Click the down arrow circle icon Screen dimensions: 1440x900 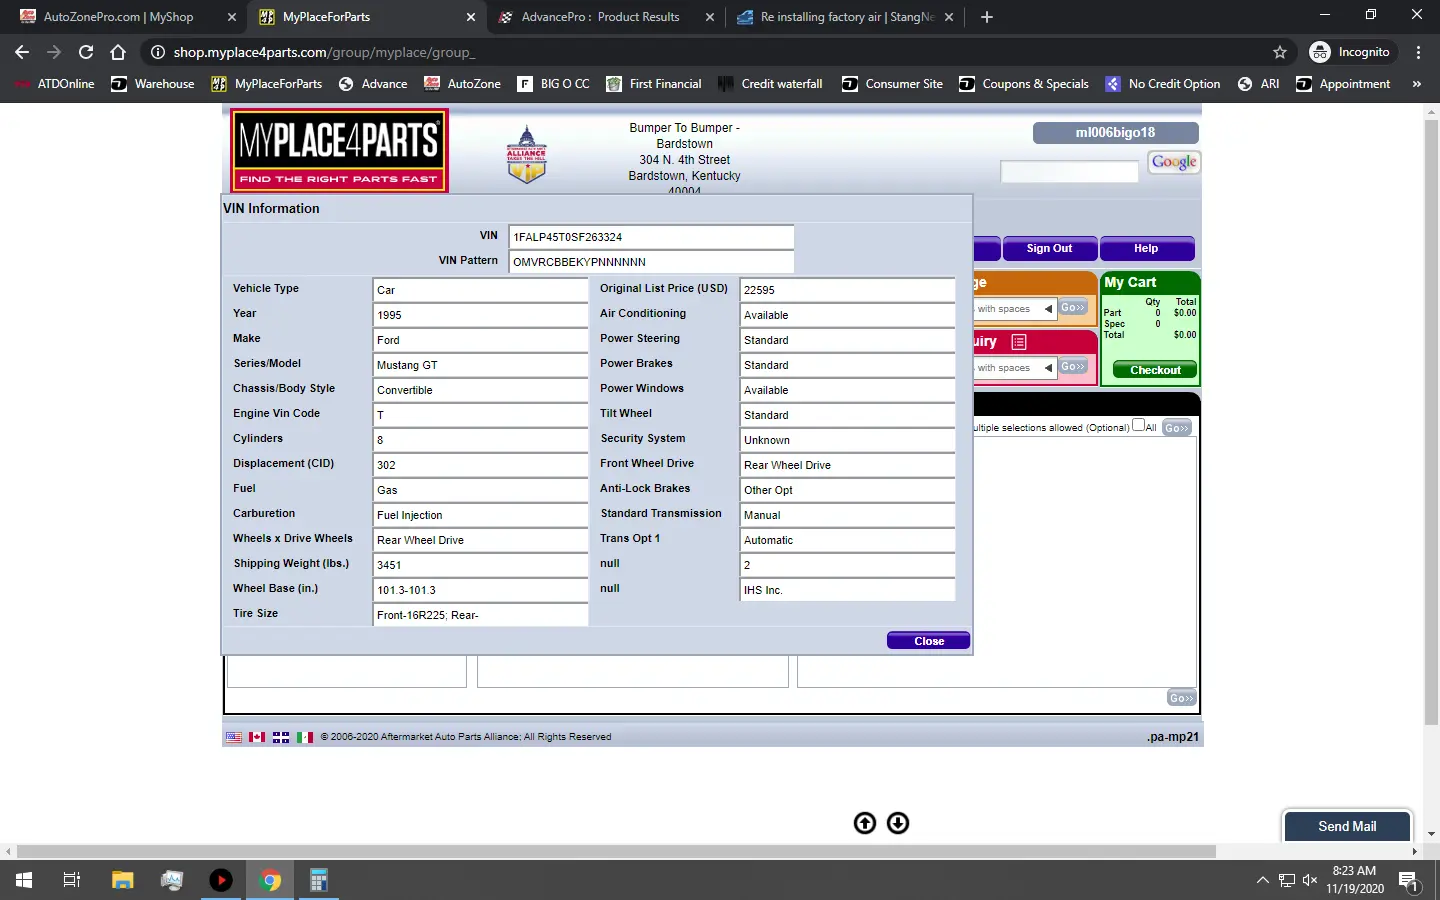898,823
